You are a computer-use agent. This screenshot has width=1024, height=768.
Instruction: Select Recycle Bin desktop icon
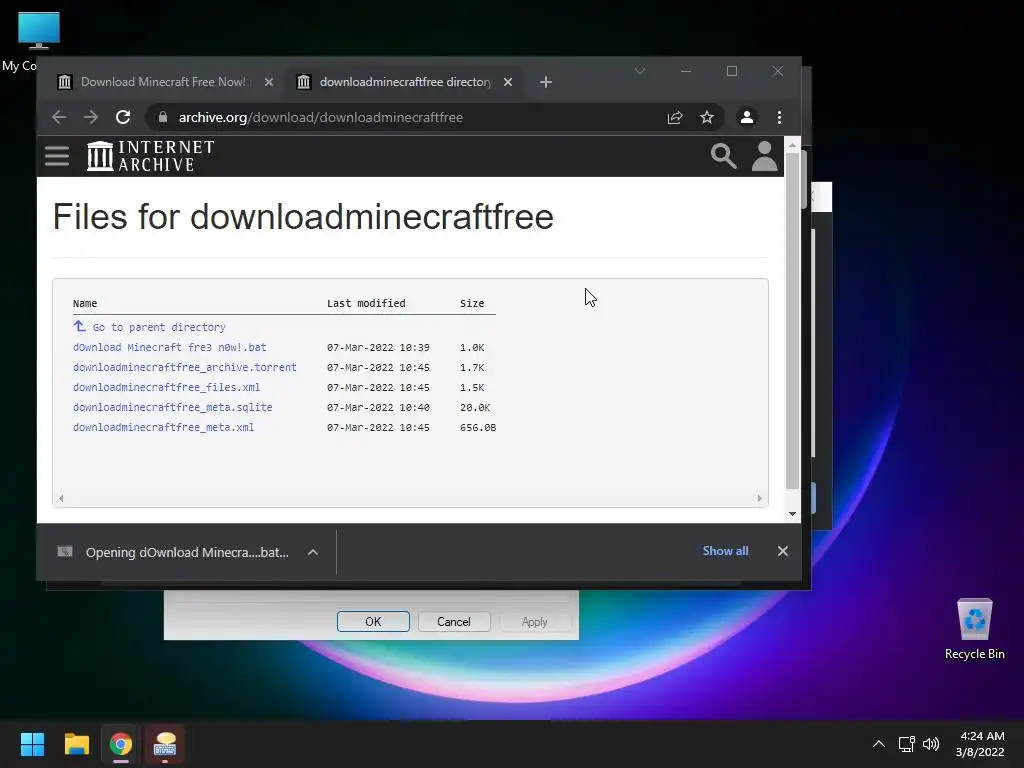[x=974, y=630]
